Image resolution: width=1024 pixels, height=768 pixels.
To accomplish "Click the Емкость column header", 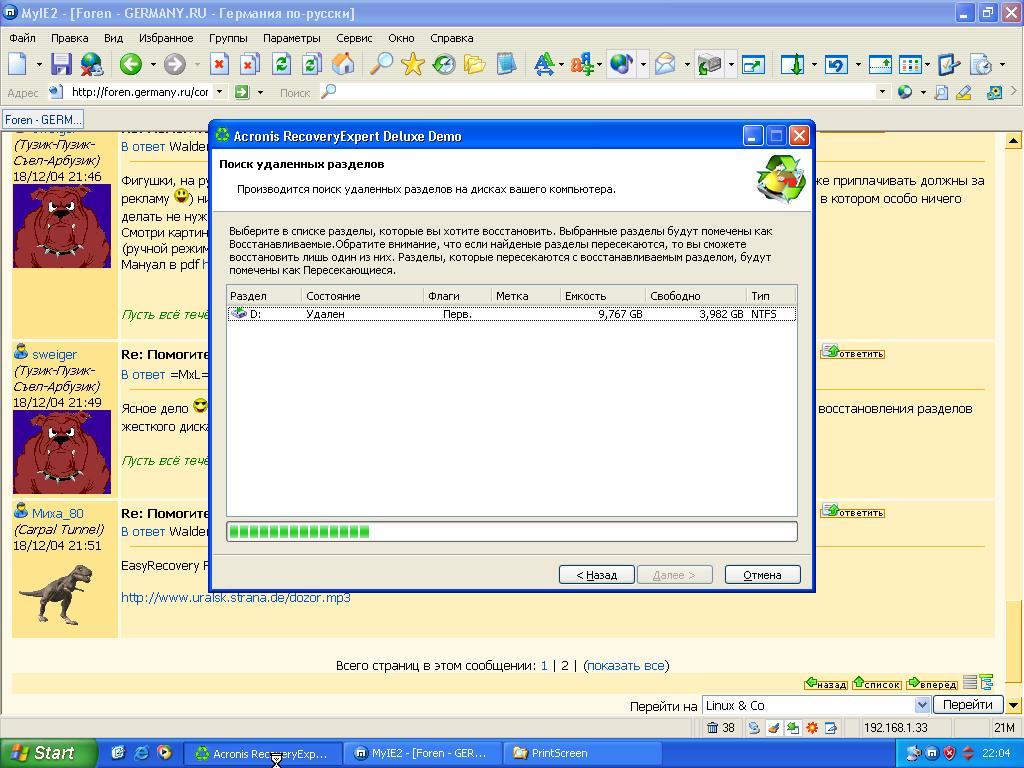I will coord(602,296).
